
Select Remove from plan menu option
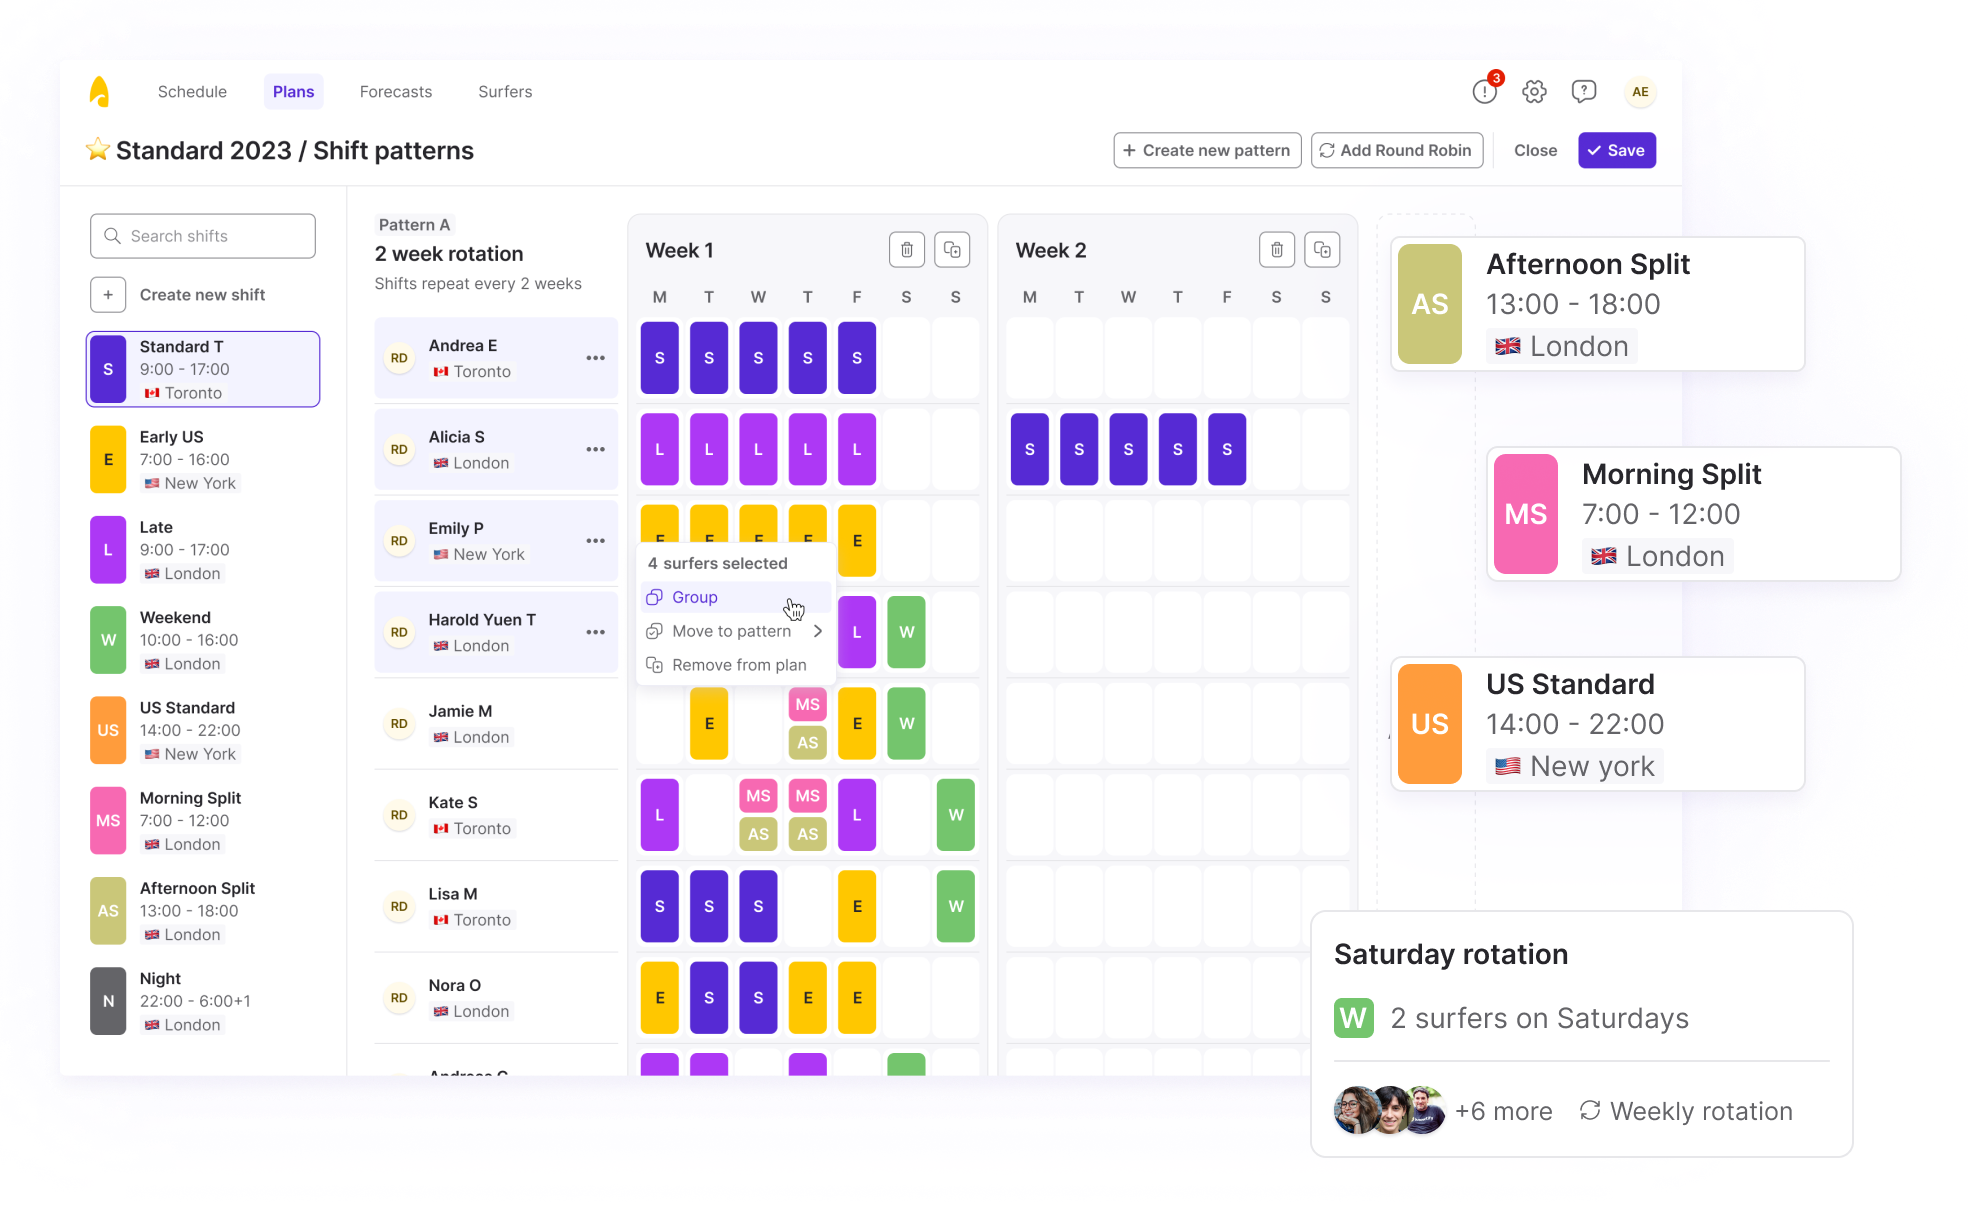click(x=738, y=665)
